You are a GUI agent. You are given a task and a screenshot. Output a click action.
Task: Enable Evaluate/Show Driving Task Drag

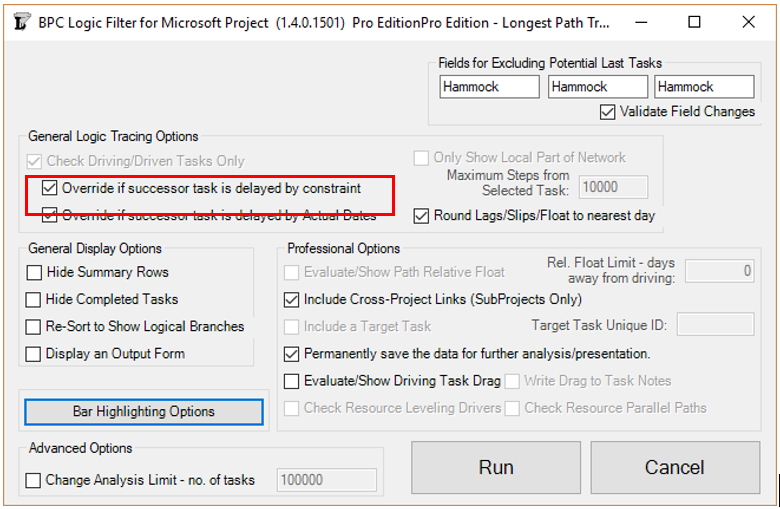pos(292,381)
